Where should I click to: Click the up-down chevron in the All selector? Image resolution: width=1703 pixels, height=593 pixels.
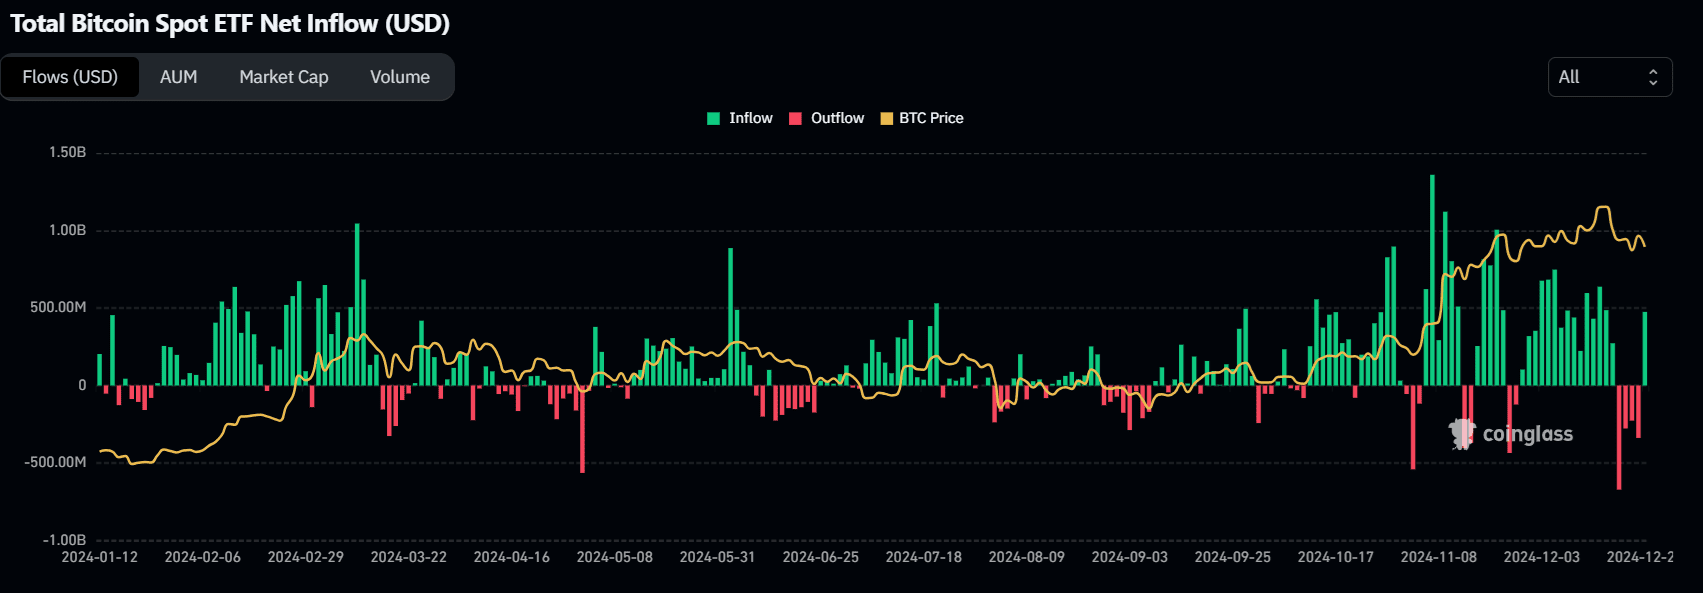[1653, 77]
